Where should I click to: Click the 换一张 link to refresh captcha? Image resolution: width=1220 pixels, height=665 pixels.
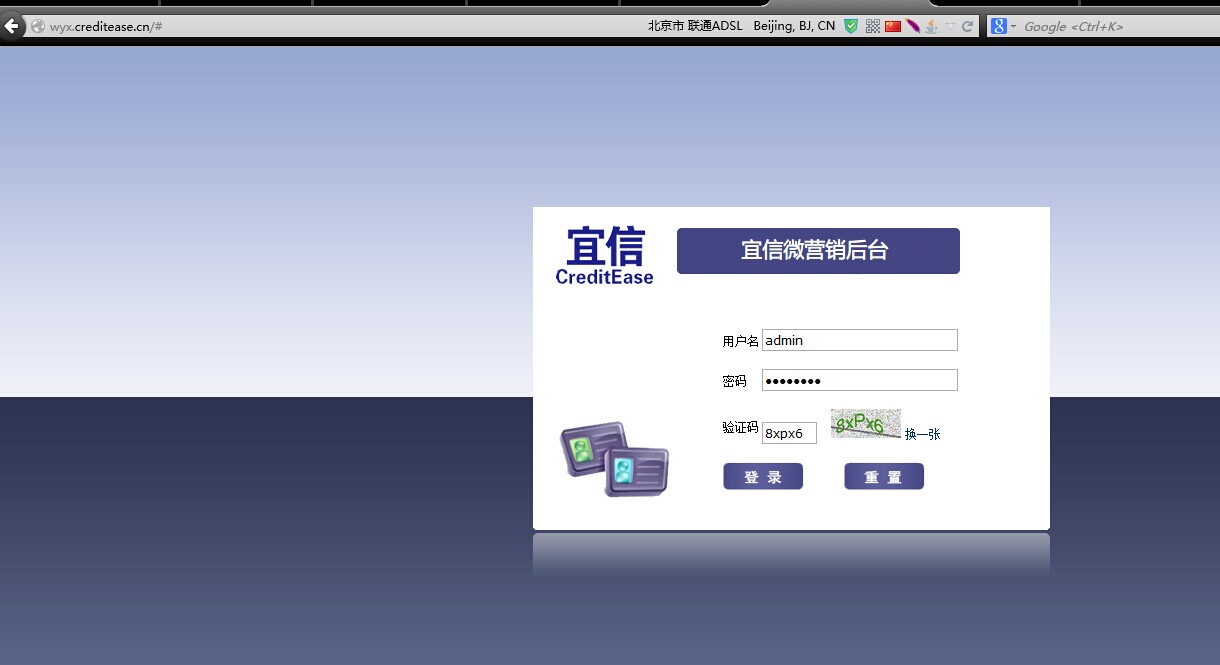(x=922, y=434)
